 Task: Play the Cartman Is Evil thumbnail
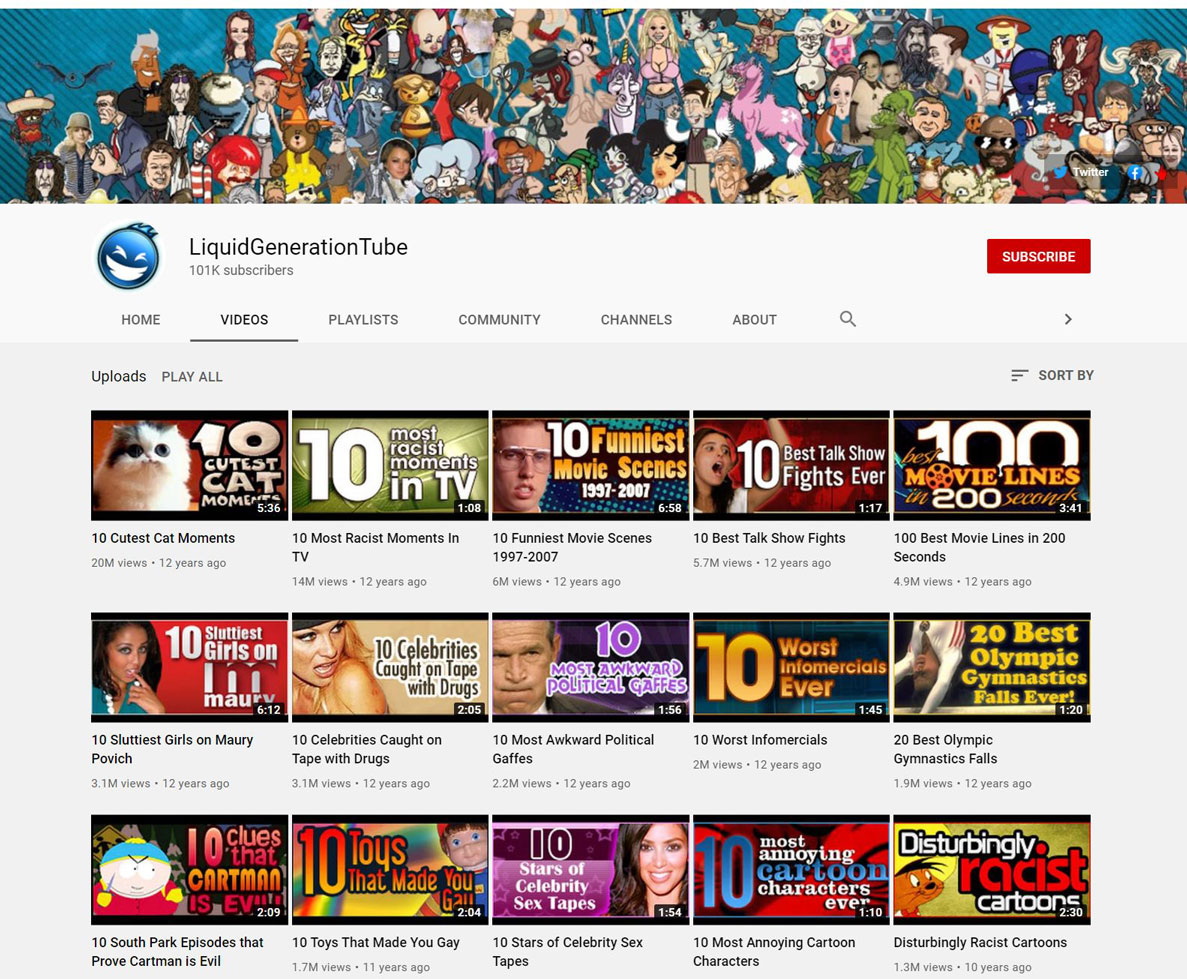(189, 870)
